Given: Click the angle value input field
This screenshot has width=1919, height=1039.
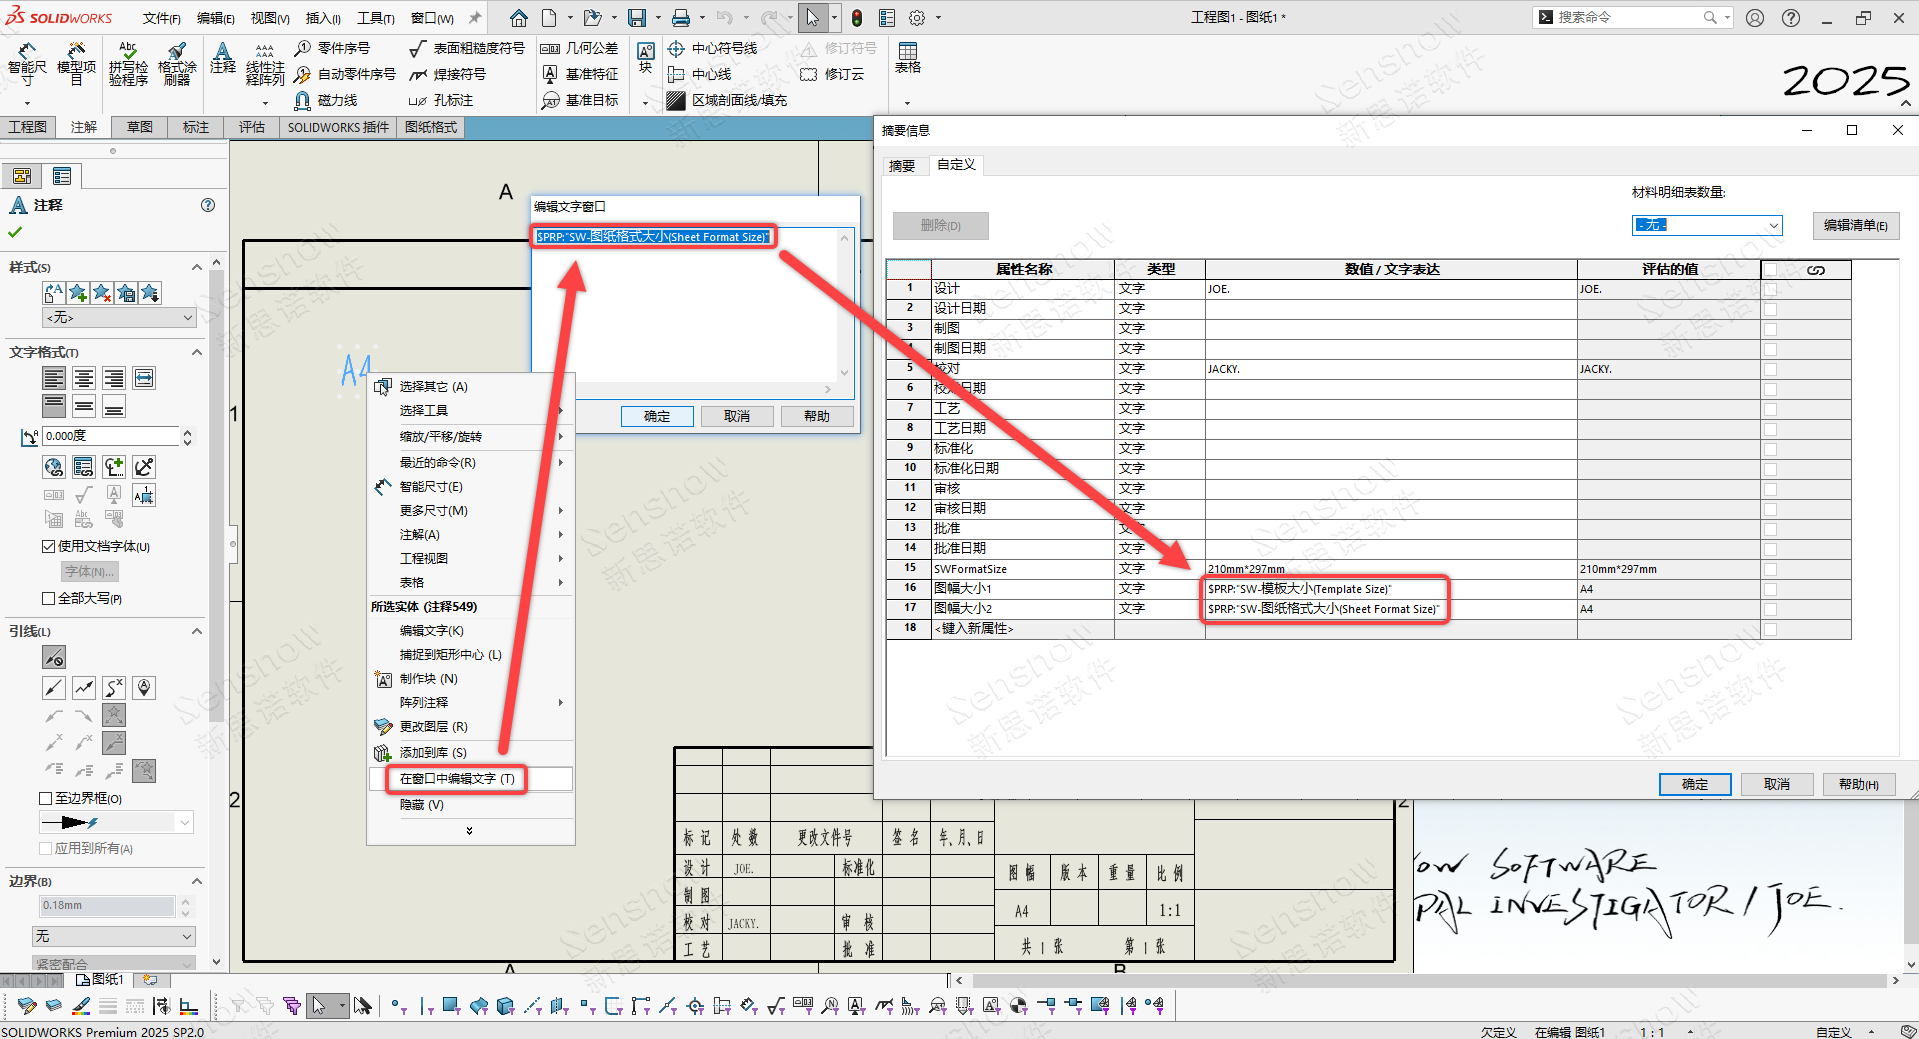Looking at the screenshot, I should point(110,436).
